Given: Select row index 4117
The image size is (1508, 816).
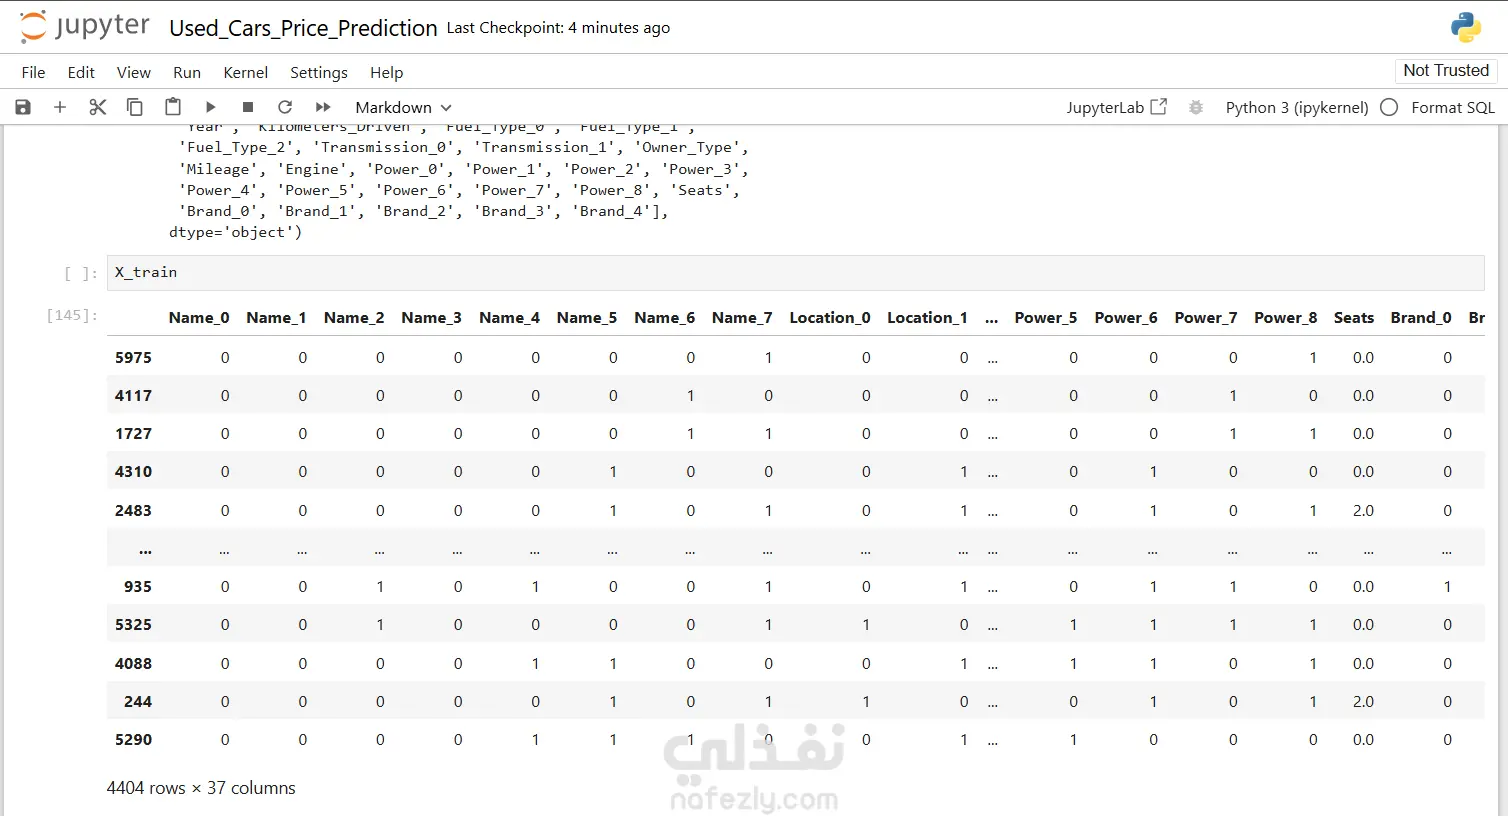Looking at the screenshot, I should [x=133, y=395].
